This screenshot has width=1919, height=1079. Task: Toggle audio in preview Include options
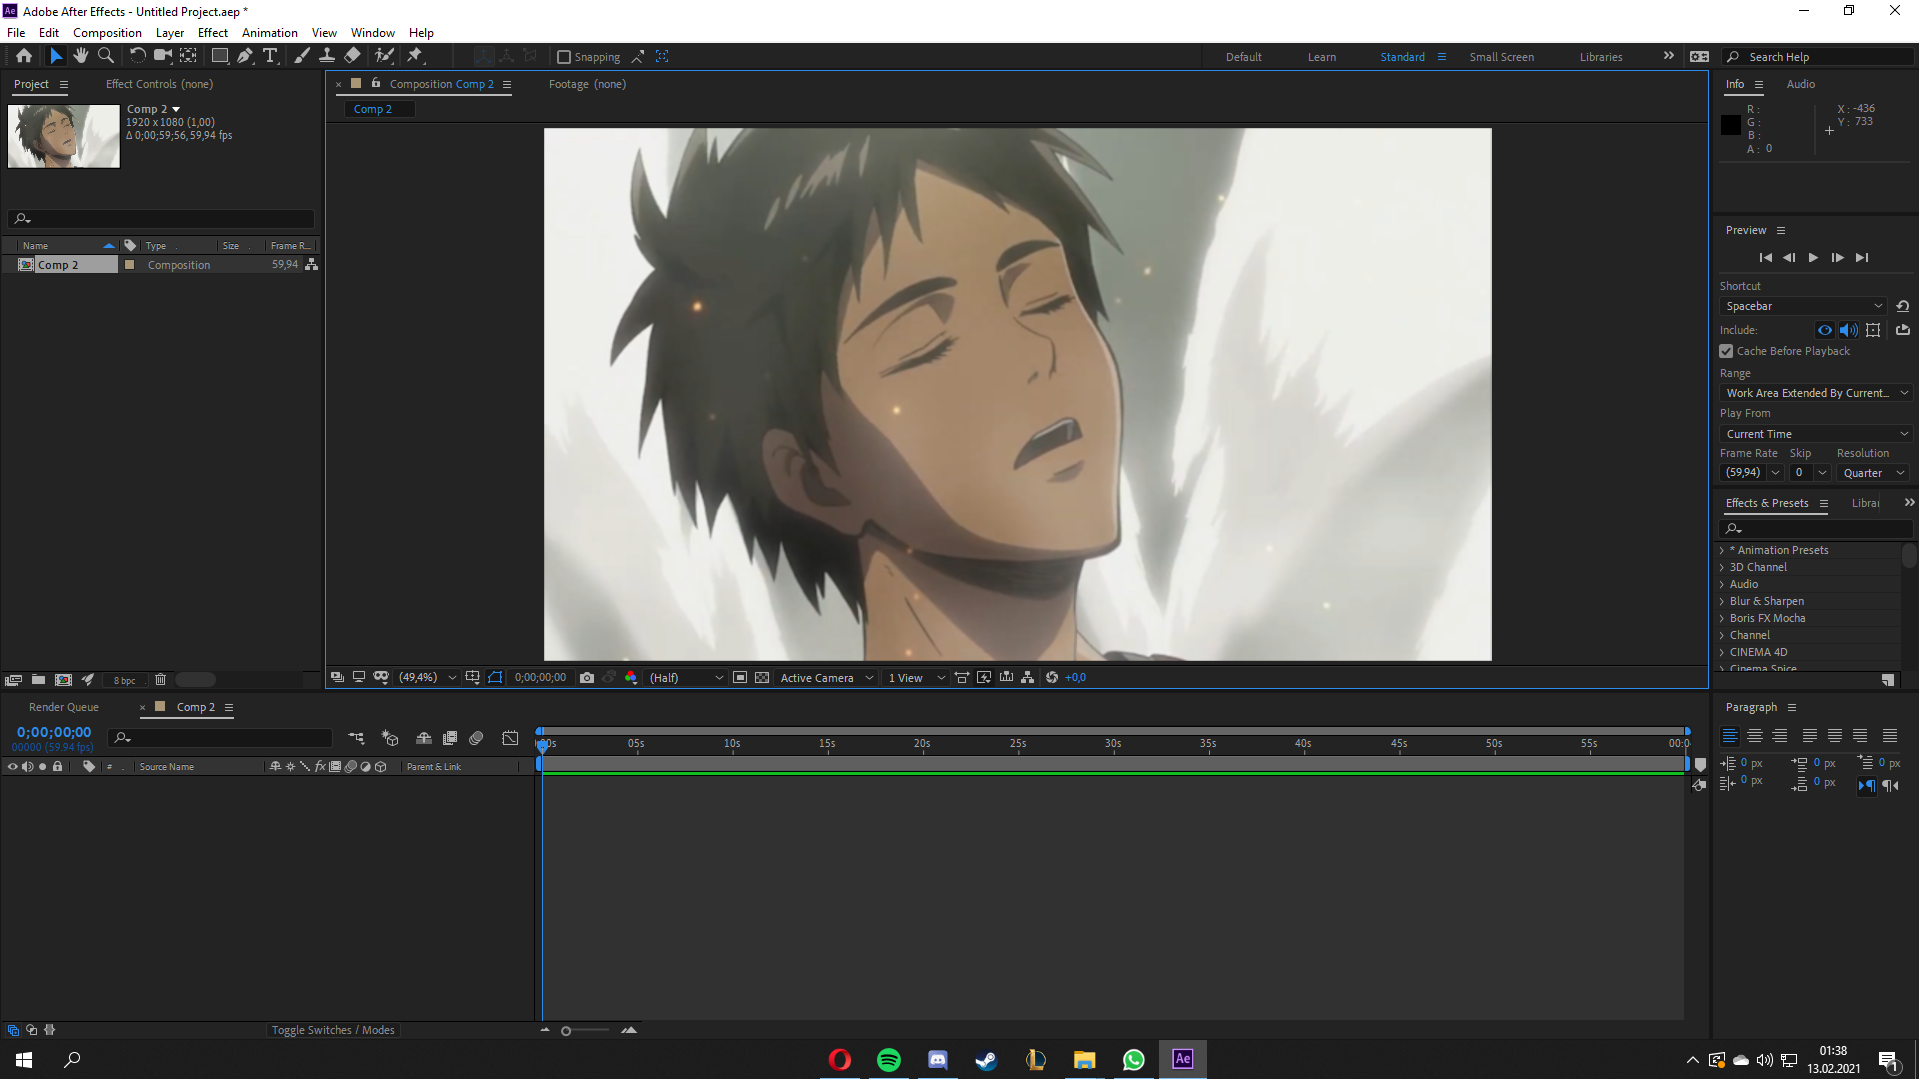coord(1848,330)
